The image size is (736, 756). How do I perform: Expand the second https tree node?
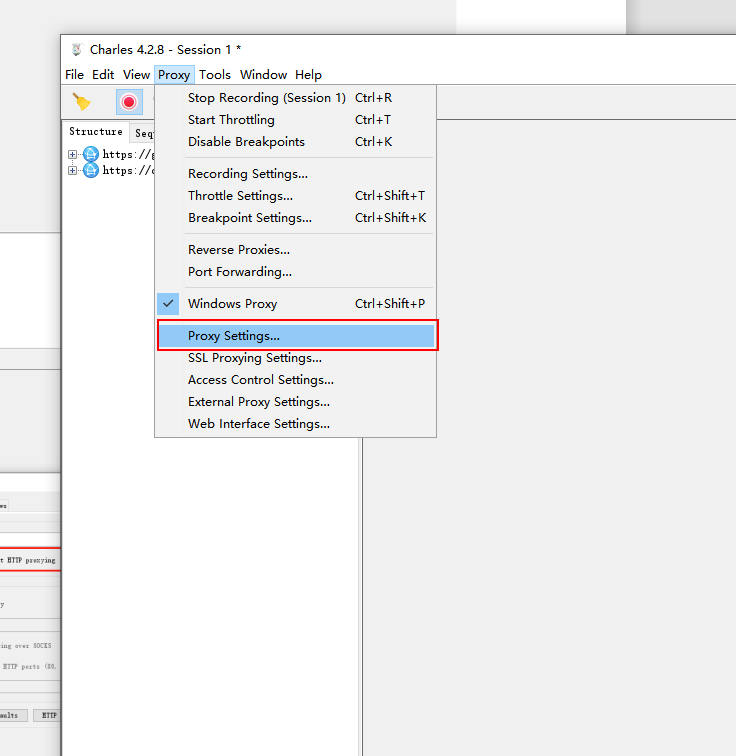[x=72, y=170]
